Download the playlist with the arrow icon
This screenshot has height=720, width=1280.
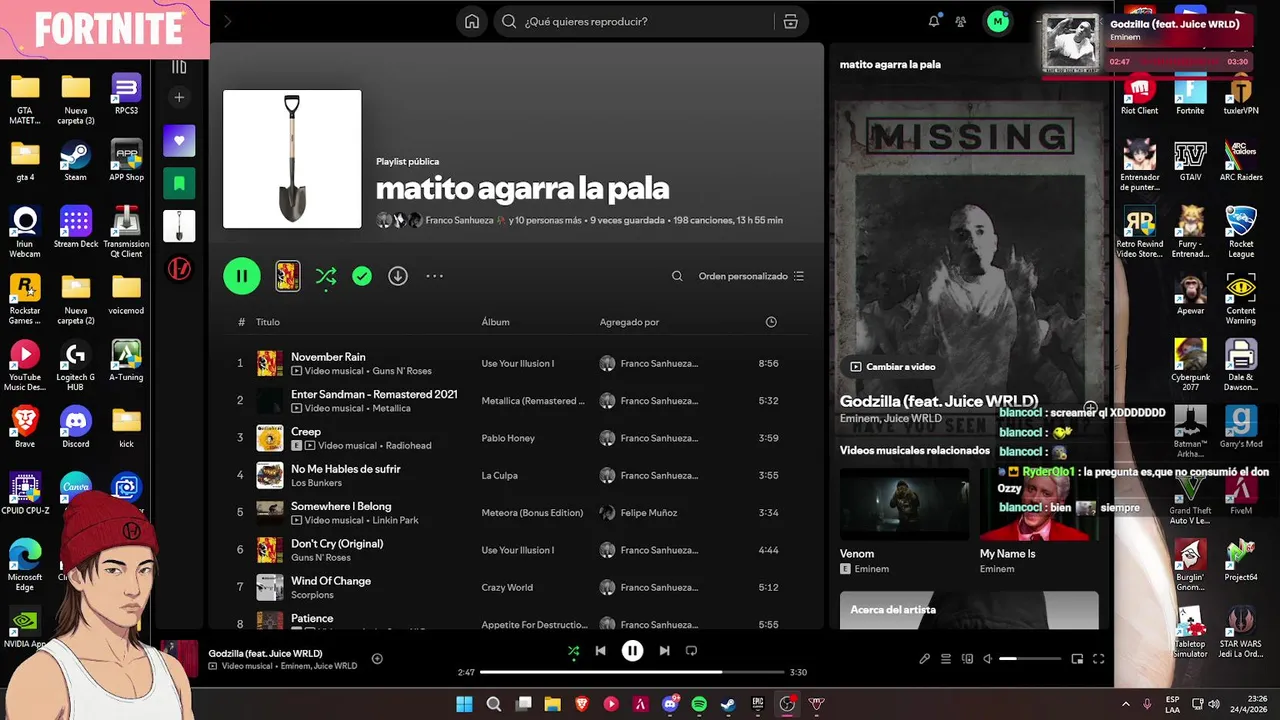click(398, 276)
